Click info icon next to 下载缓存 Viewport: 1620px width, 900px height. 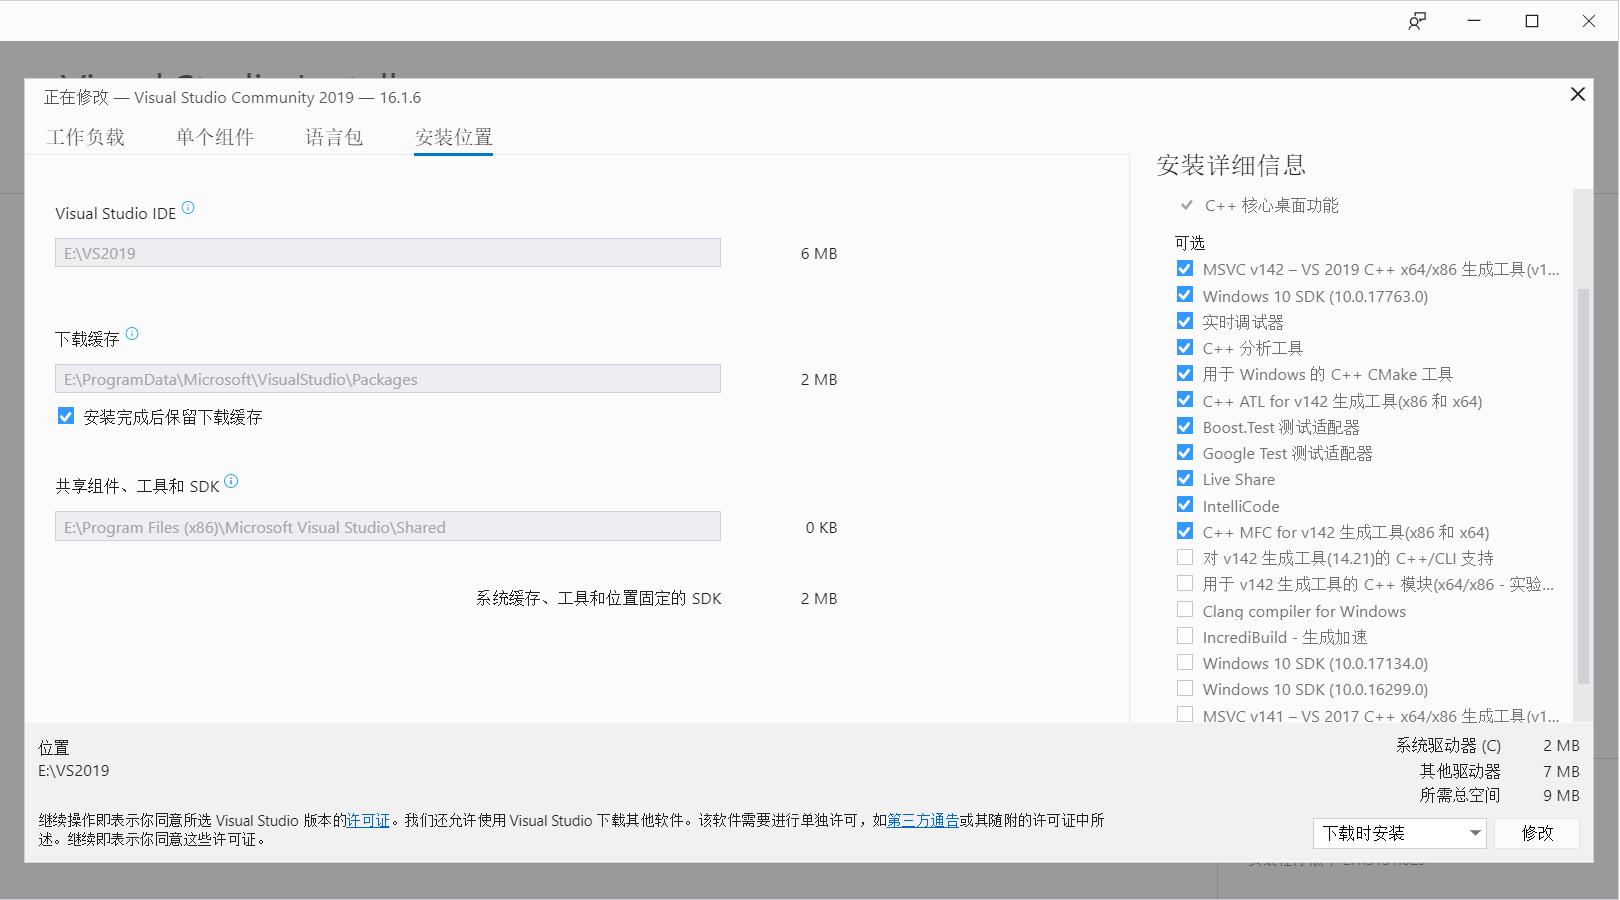132,334
